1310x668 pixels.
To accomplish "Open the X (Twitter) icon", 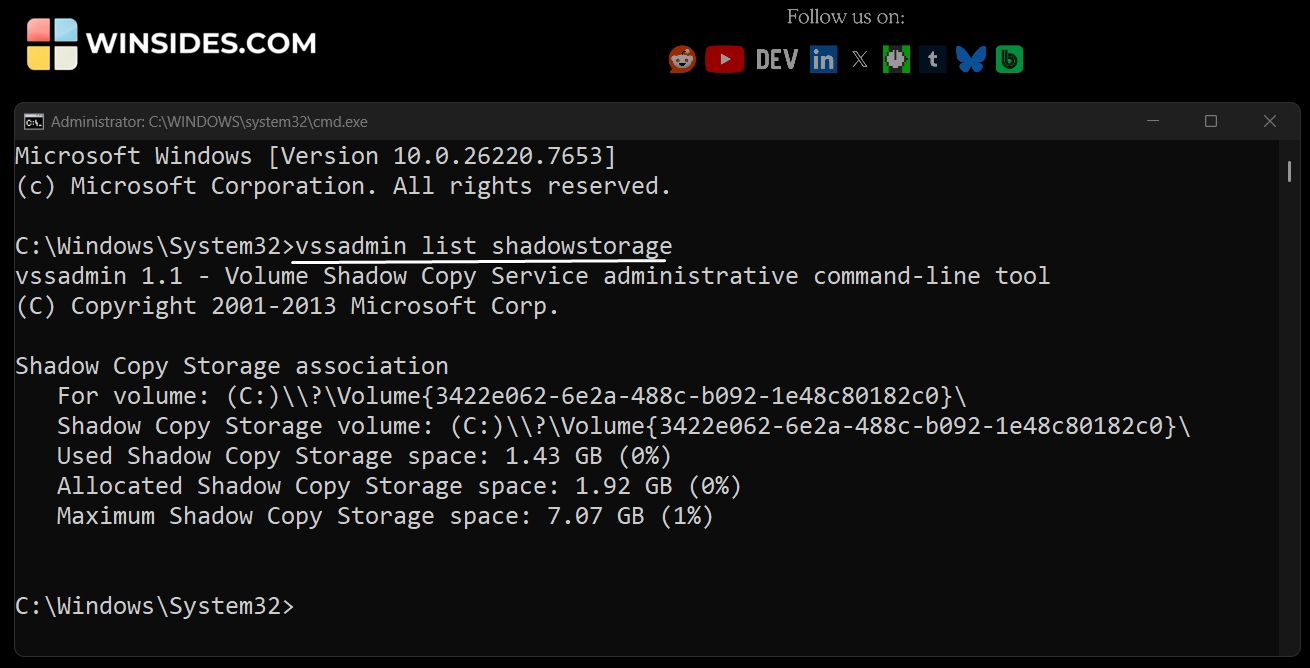I will pyautogui.click(x=859, y=59).
